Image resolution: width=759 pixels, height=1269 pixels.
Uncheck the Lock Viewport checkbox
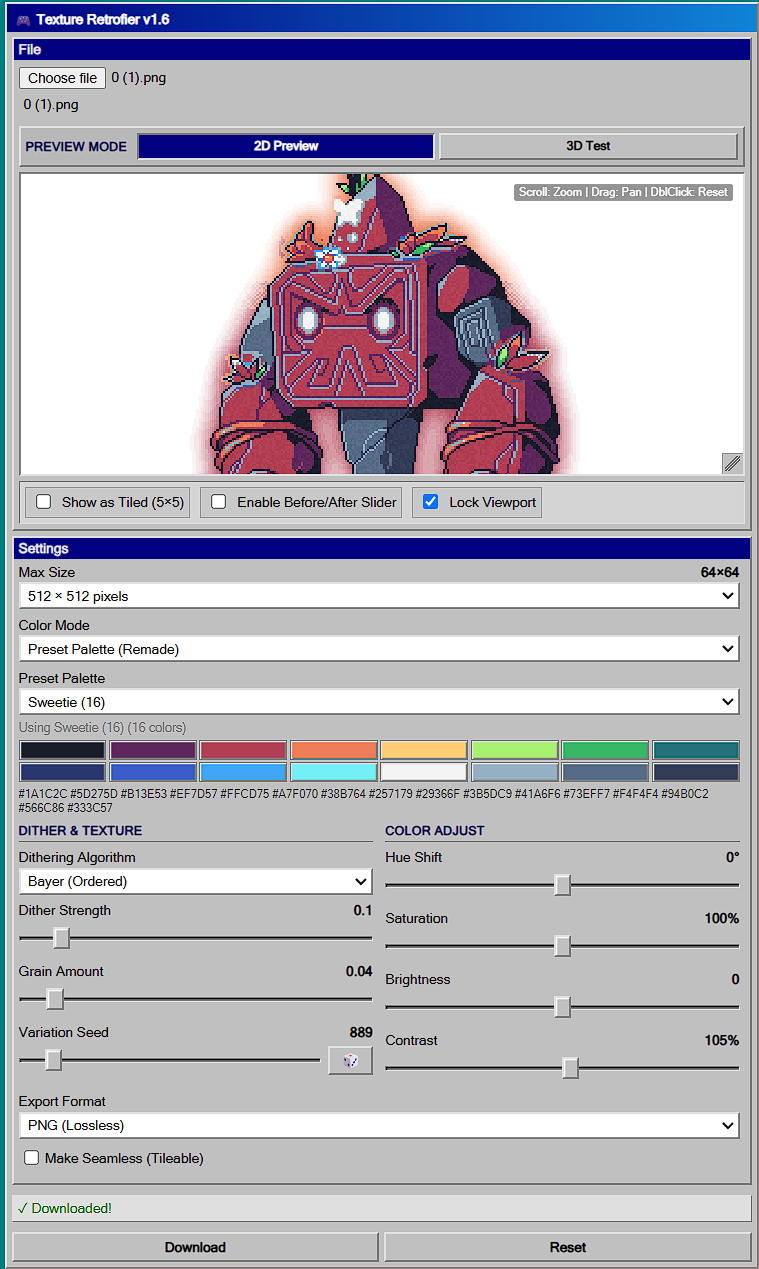(431, 502)
